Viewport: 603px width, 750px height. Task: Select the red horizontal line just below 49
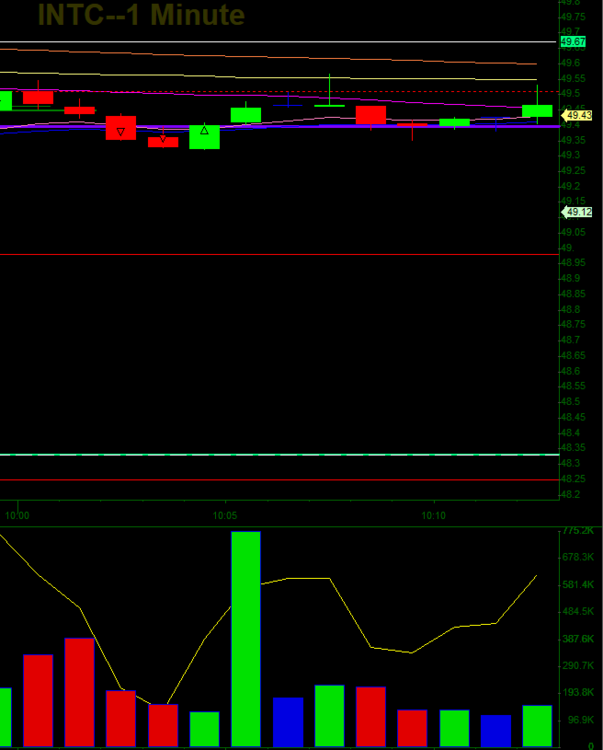(x=278, y=255)
